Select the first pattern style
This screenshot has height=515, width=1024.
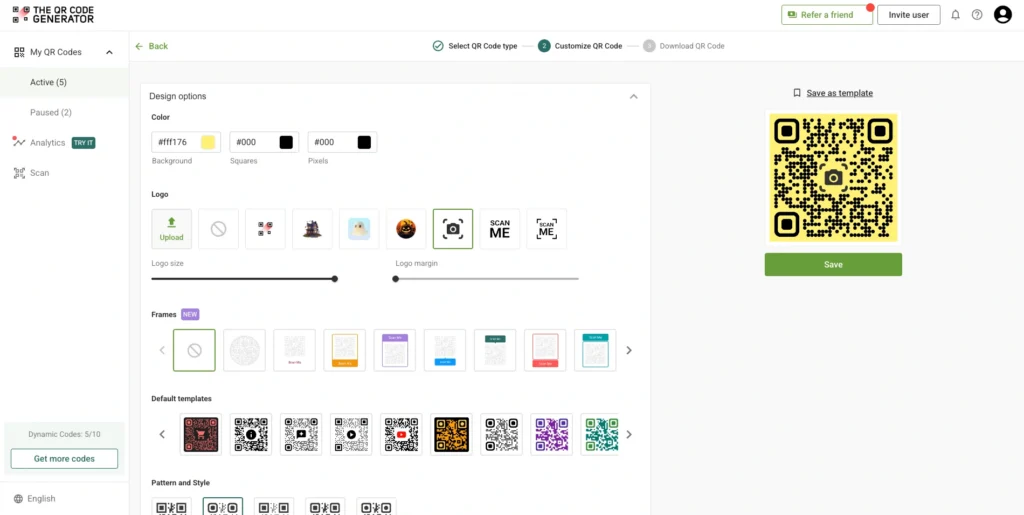[172, 506]
